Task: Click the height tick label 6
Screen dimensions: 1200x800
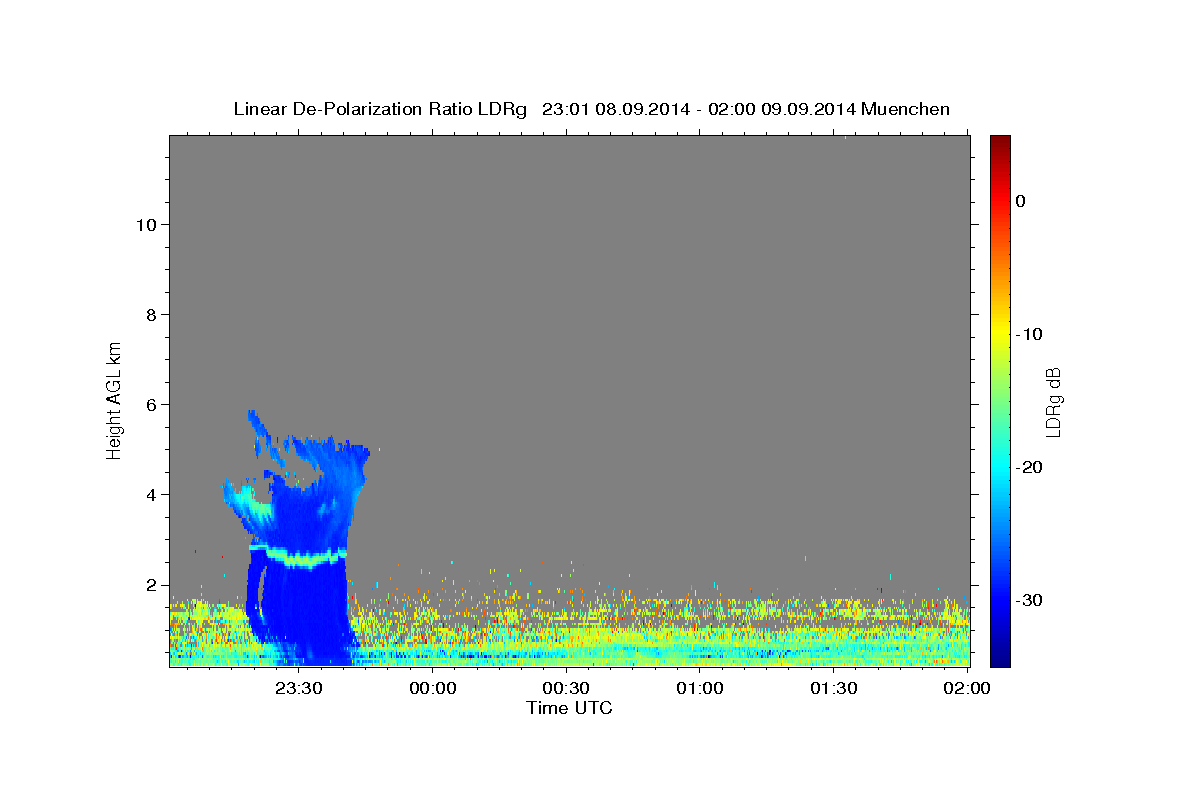Action: [x=149, y=404]
